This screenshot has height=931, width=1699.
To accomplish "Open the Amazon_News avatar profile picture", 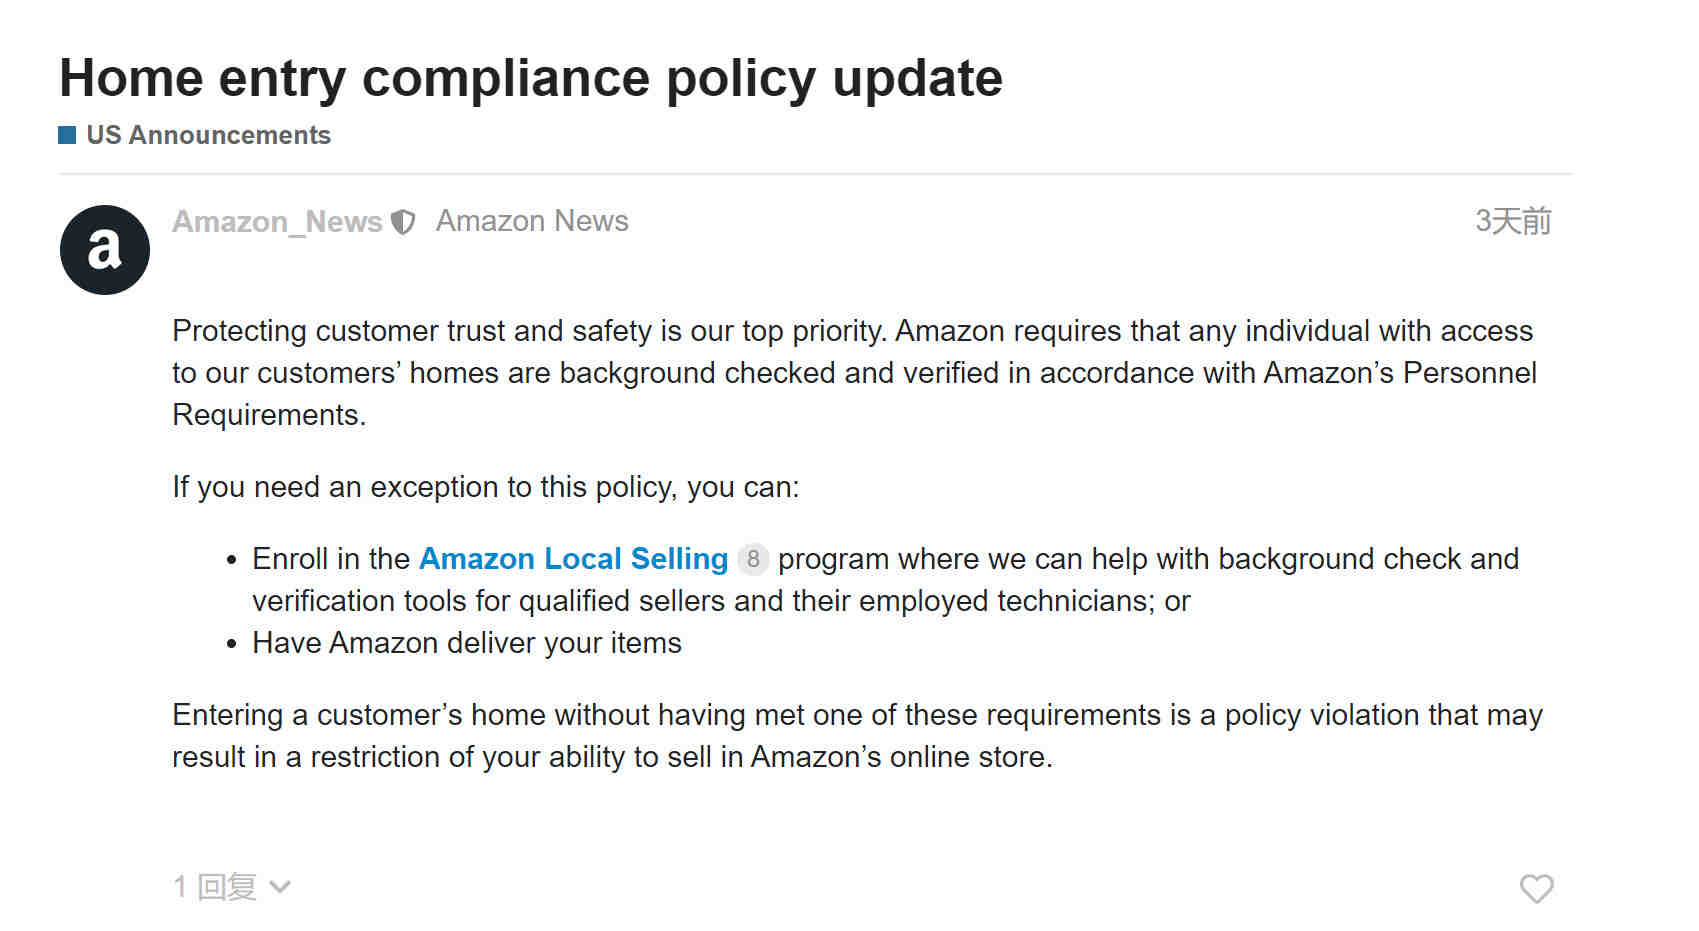I will (x=105, y=250).
